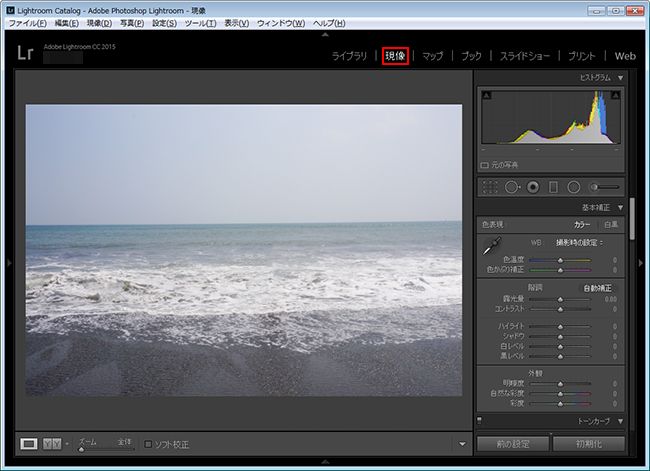The width and height of the screenshot is (650, 471).
Task: Click the ハイライト slider
Action: (560, 326)
